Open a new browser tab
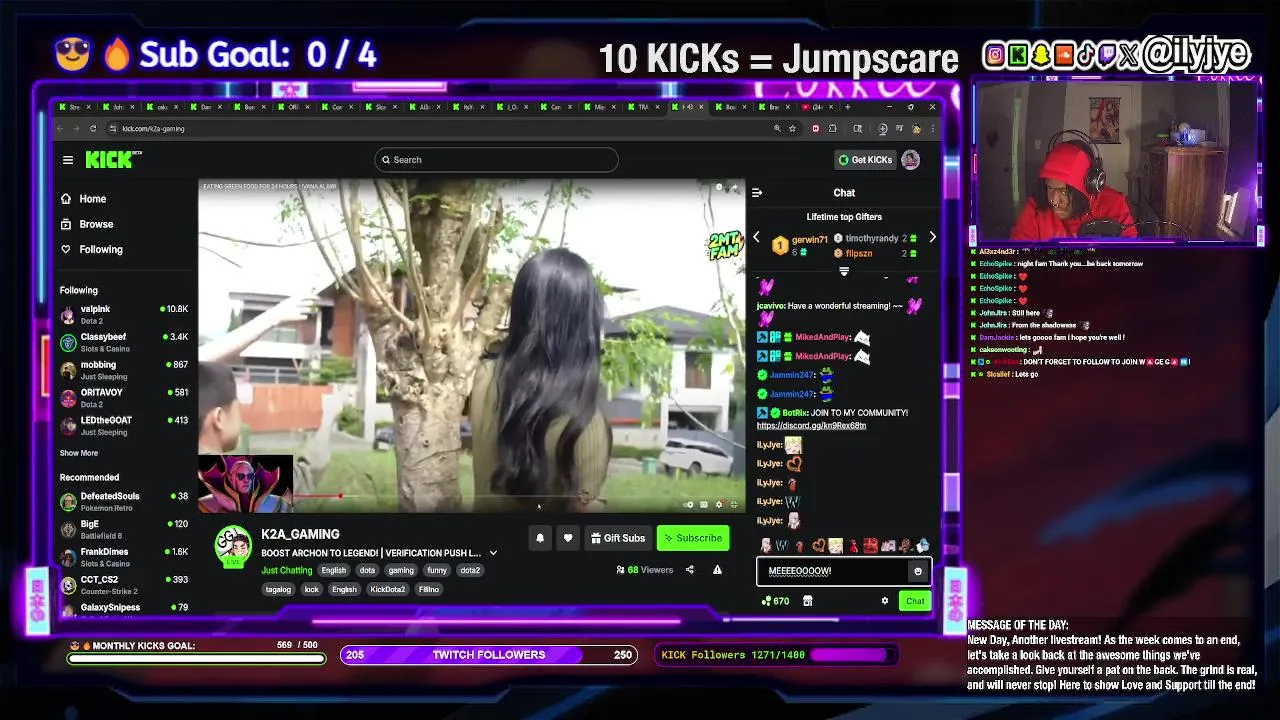 [x=847, y=107]
